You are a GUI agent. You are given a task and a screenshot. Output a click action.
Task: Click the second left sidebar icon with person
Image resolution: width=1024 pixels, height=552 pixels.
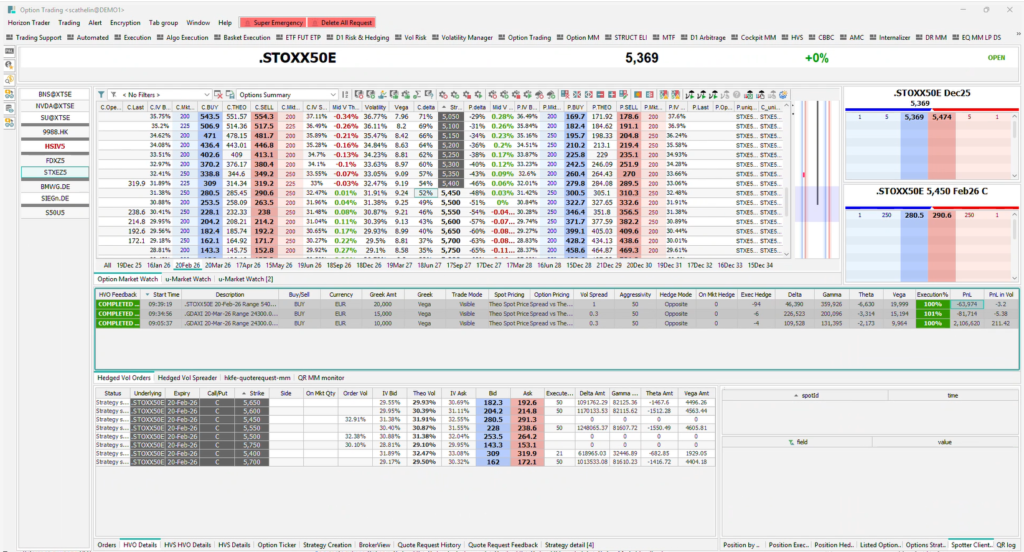click(9, 65)
